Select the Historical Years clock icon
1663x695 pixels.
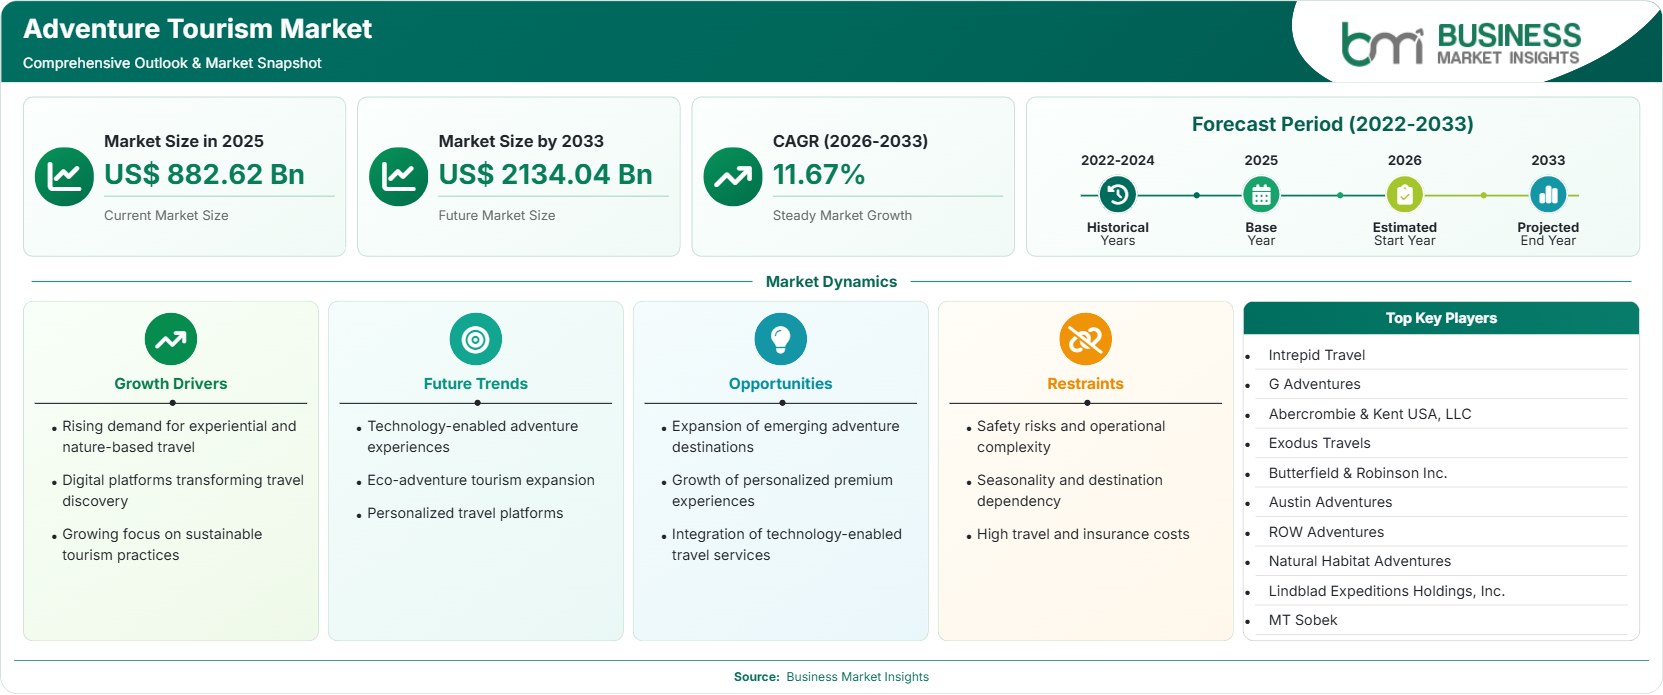(1118, 195)
